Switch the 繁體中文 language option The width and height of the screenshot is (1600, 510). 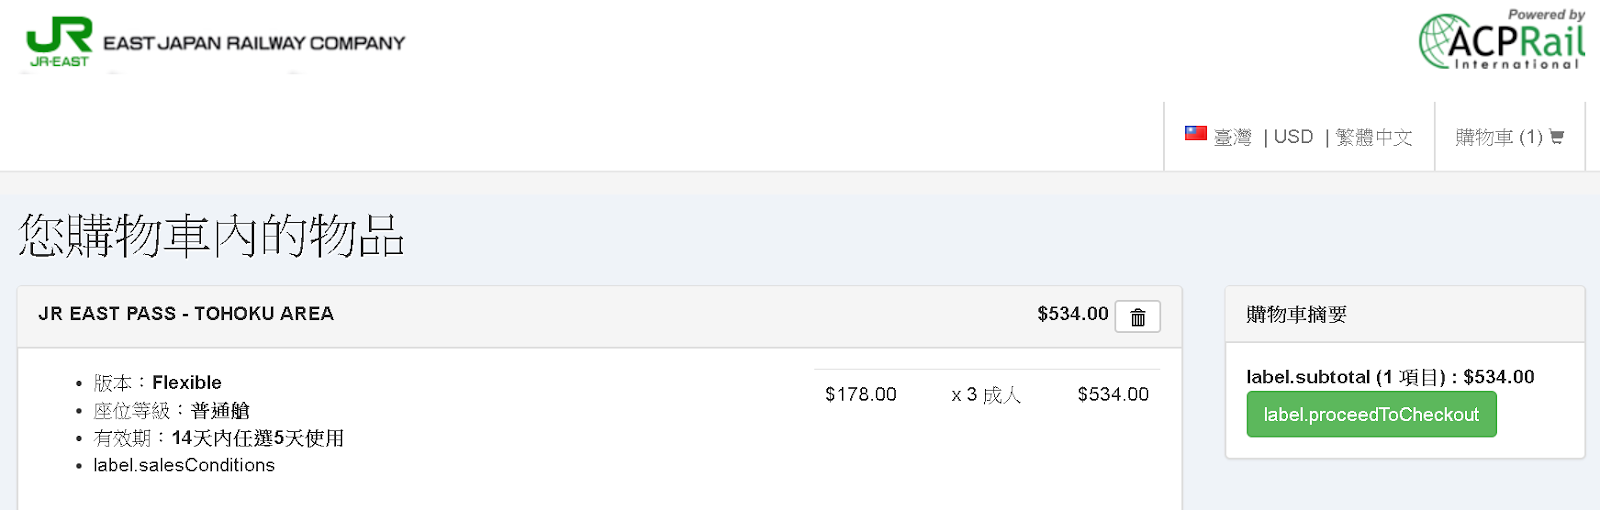[x=1374, y=137]
